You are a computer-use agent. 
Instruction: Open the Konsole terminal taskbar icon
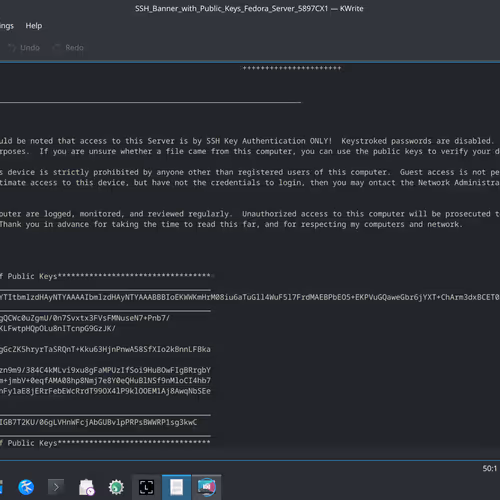coord(56,487)
